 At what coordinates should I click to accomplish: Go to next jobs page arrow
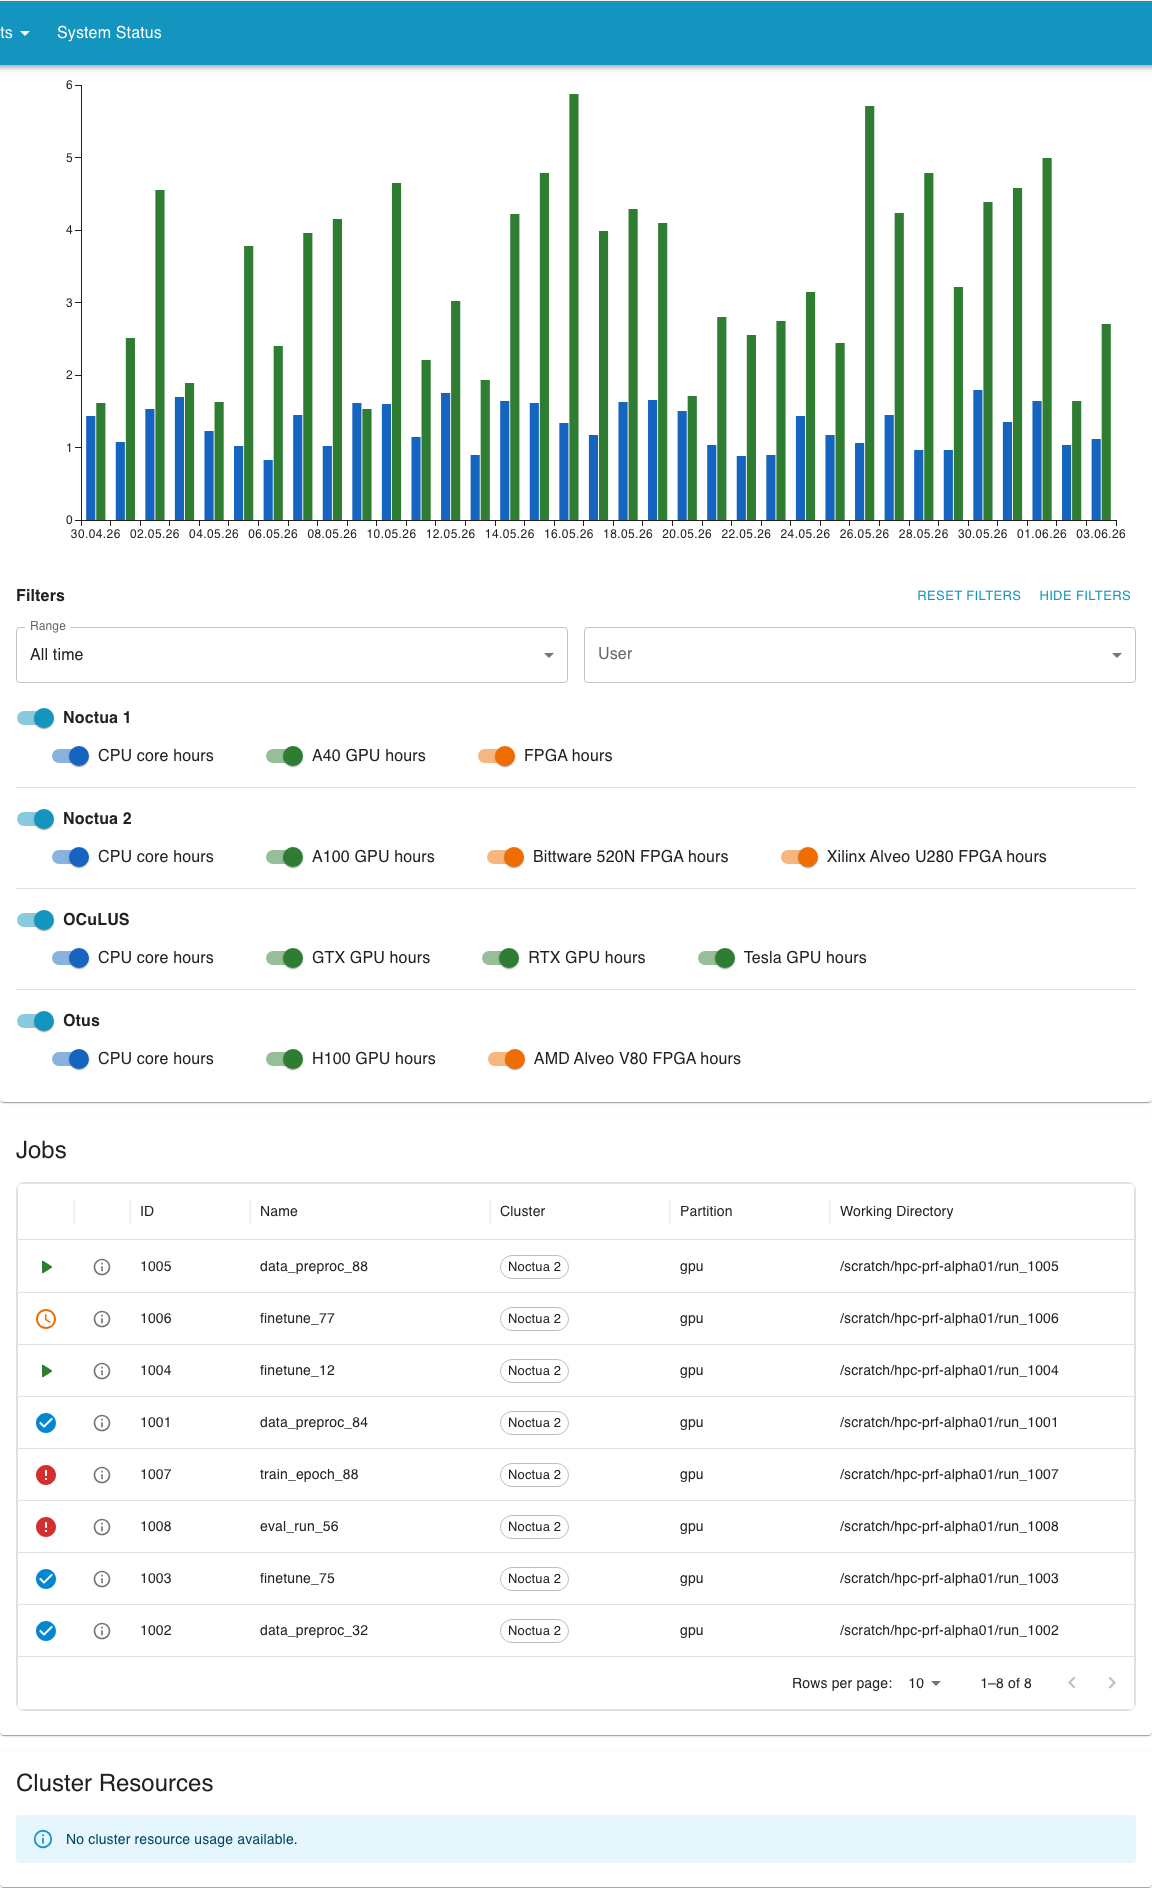(1112, 1683)
